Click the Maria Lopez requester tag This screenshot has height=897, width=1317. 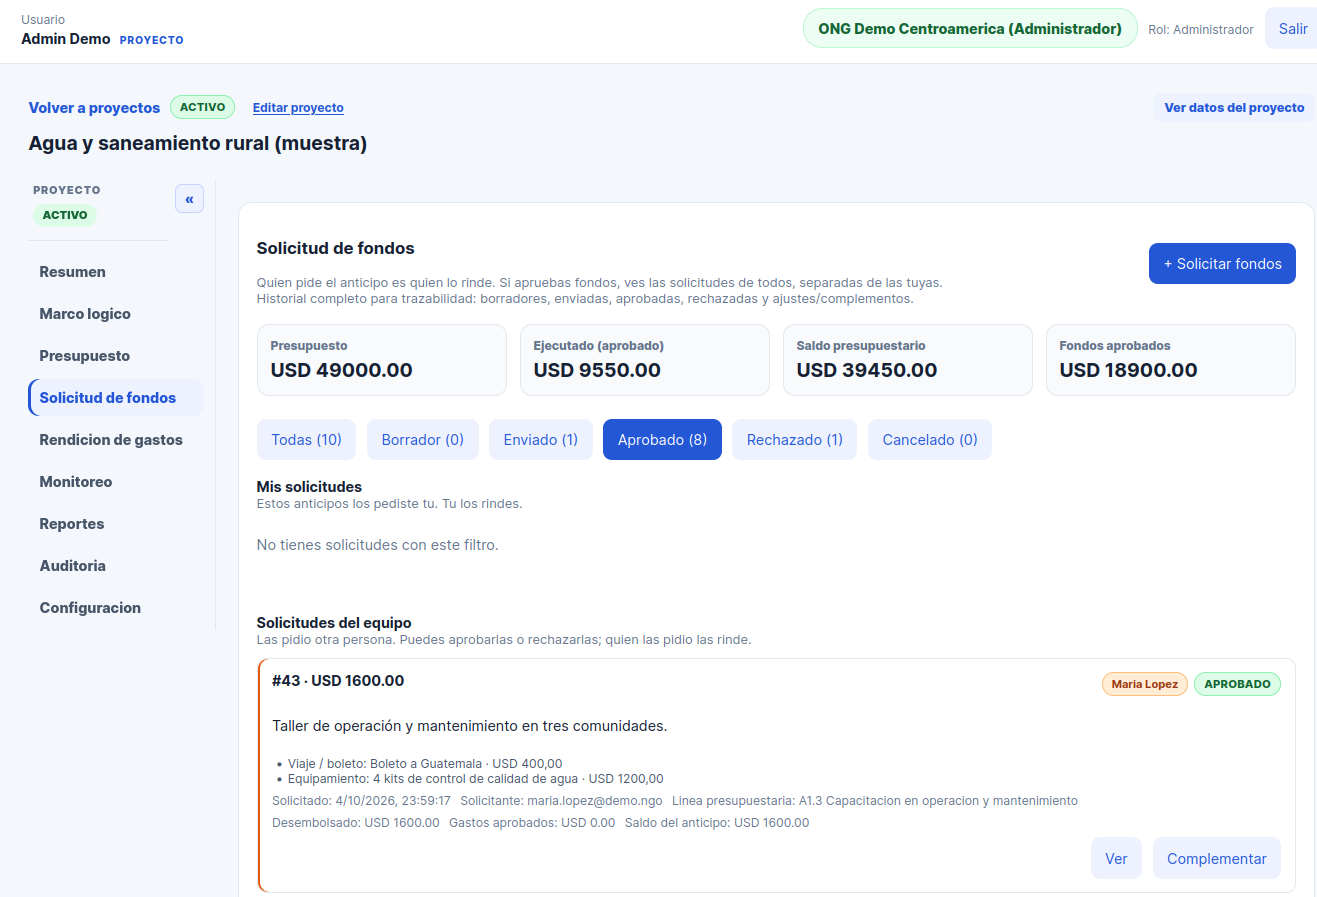[1145, 684]
